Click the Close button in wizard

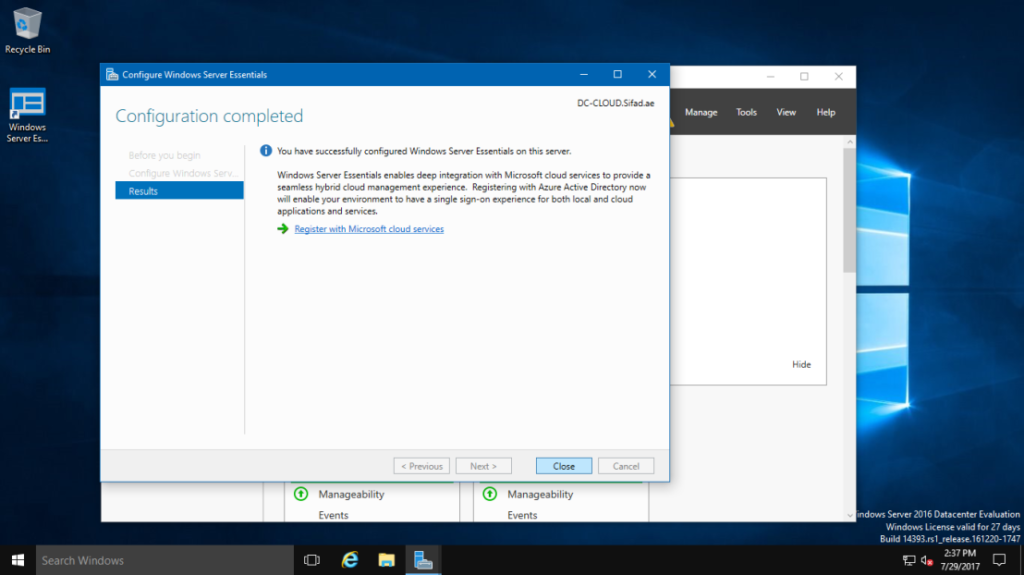(564, 466)
